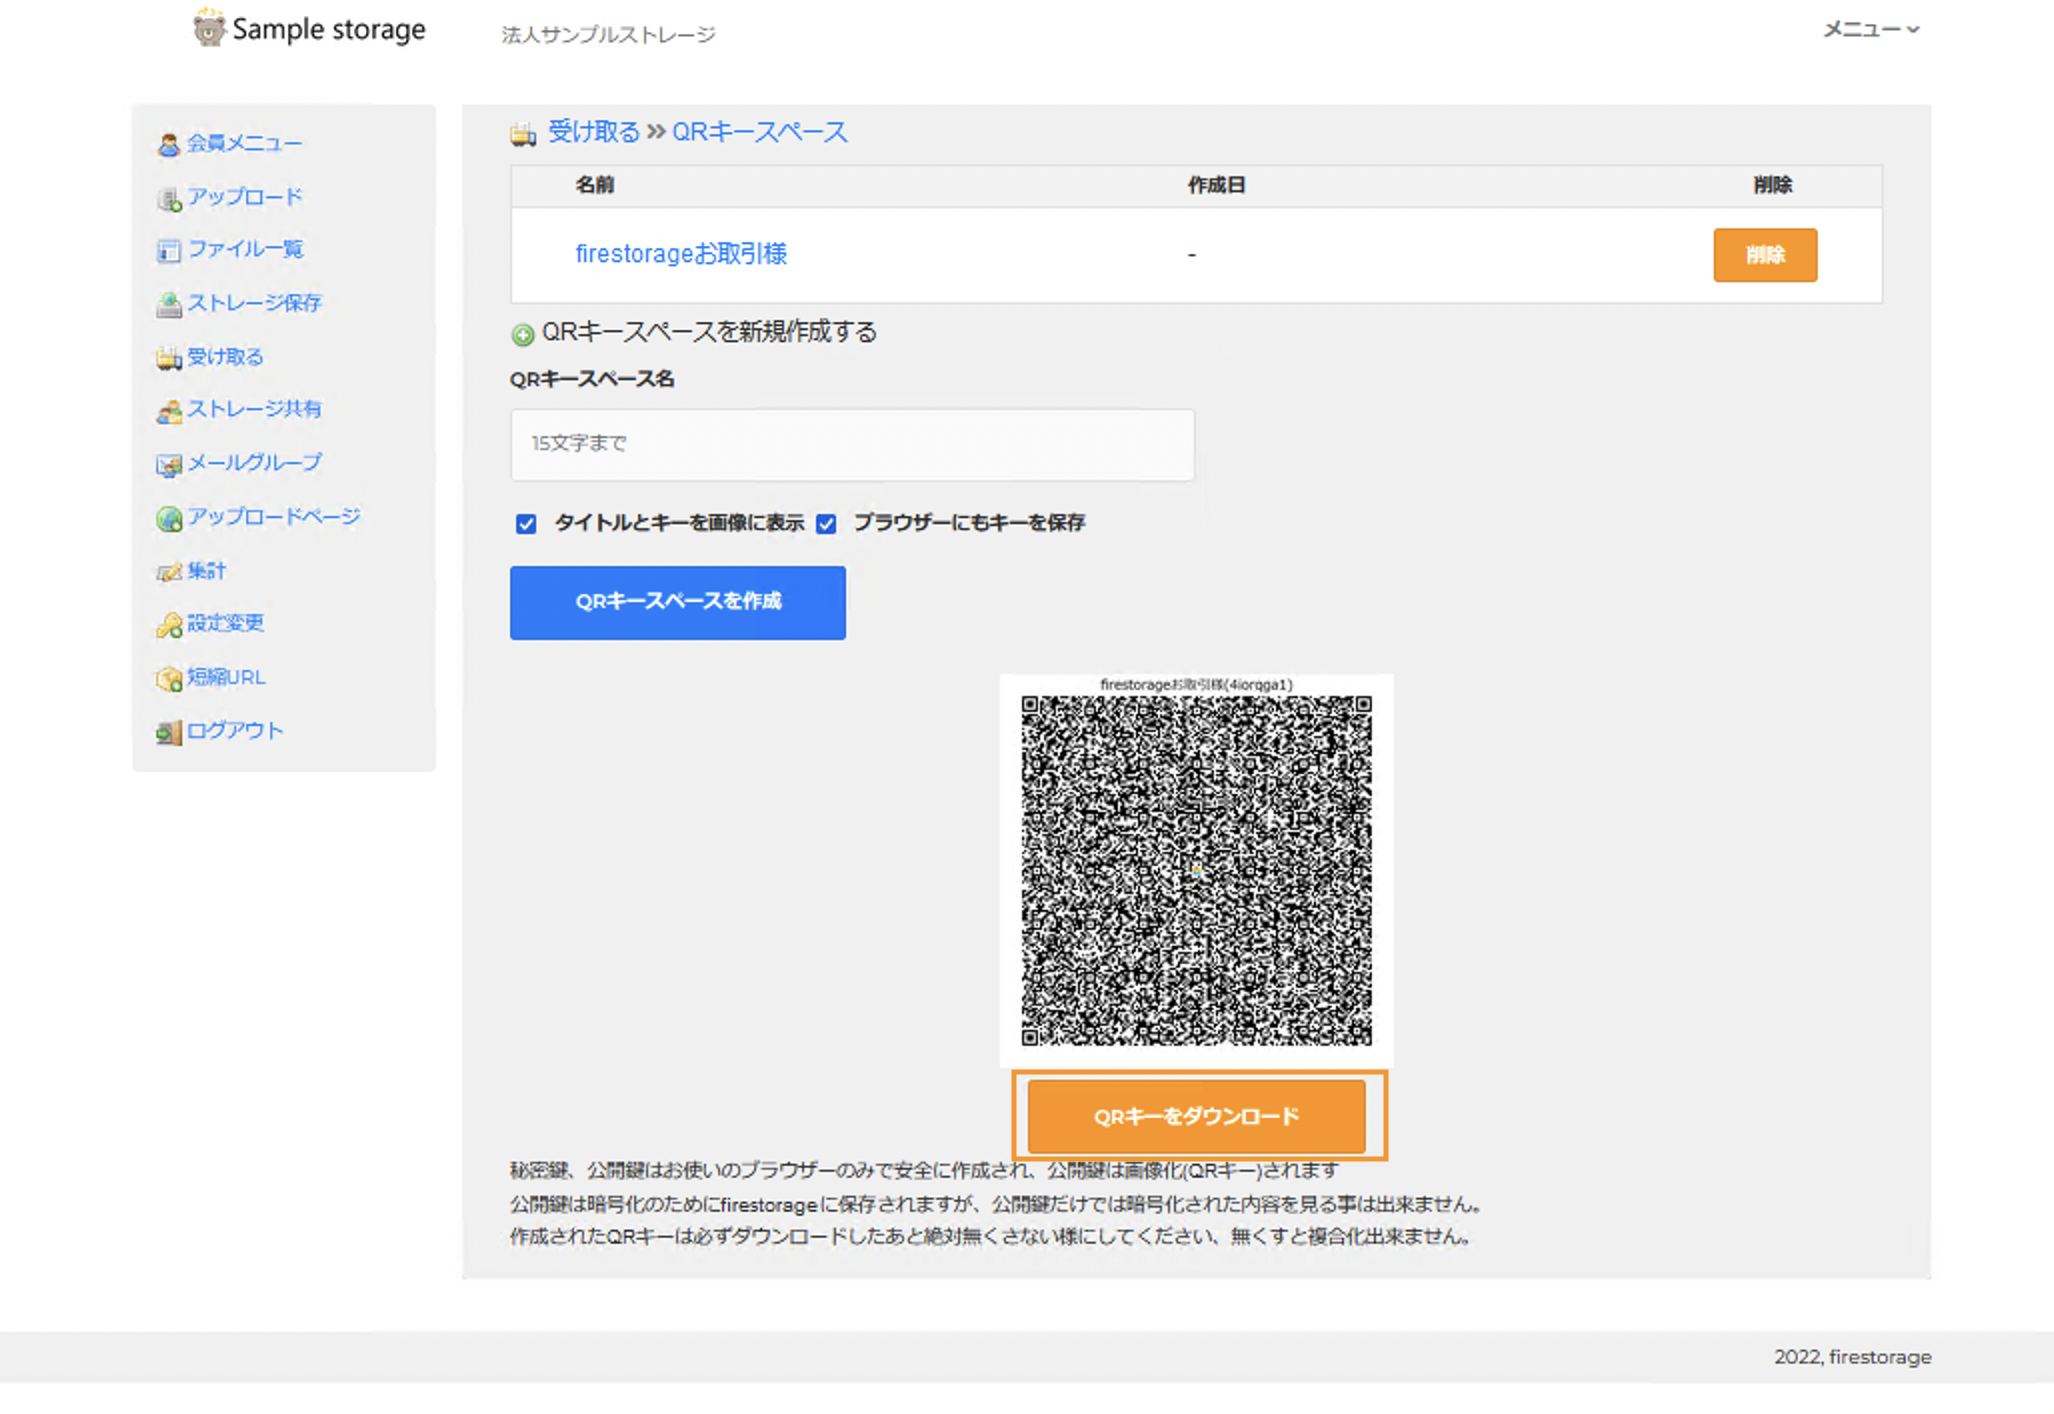Open the メニュー dropdown
2054x1414 pixels.
[x=1870, y=30]
